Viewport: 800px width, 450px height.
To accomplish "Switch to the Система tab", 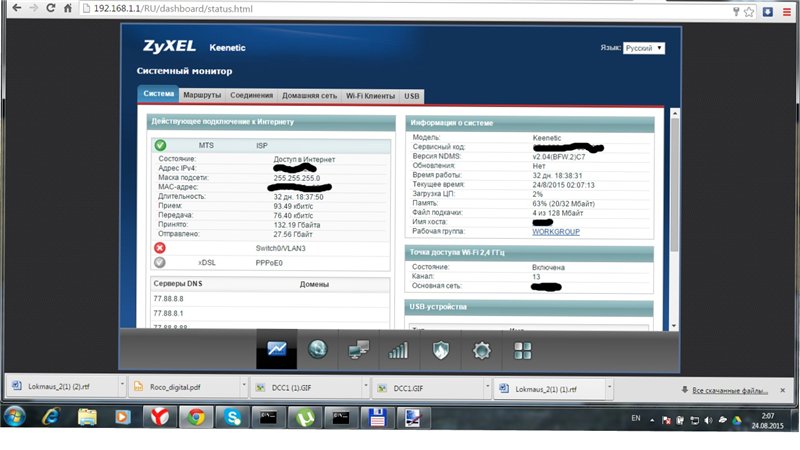I will pyautogui.click(x=158, y=94).
